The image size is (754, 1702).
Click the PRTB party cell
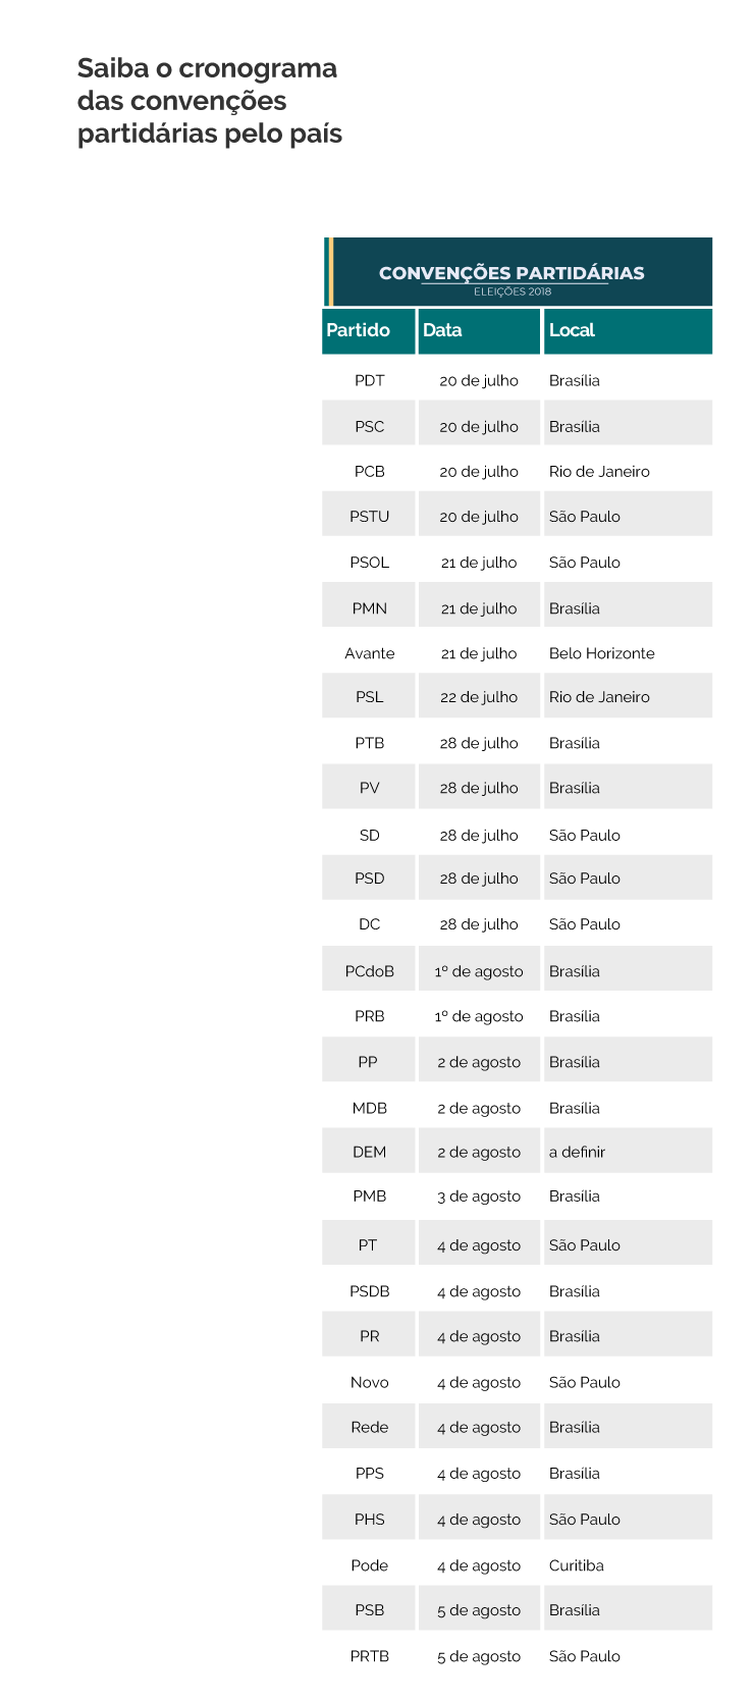pyautogui.click(x=369, y=1656)
